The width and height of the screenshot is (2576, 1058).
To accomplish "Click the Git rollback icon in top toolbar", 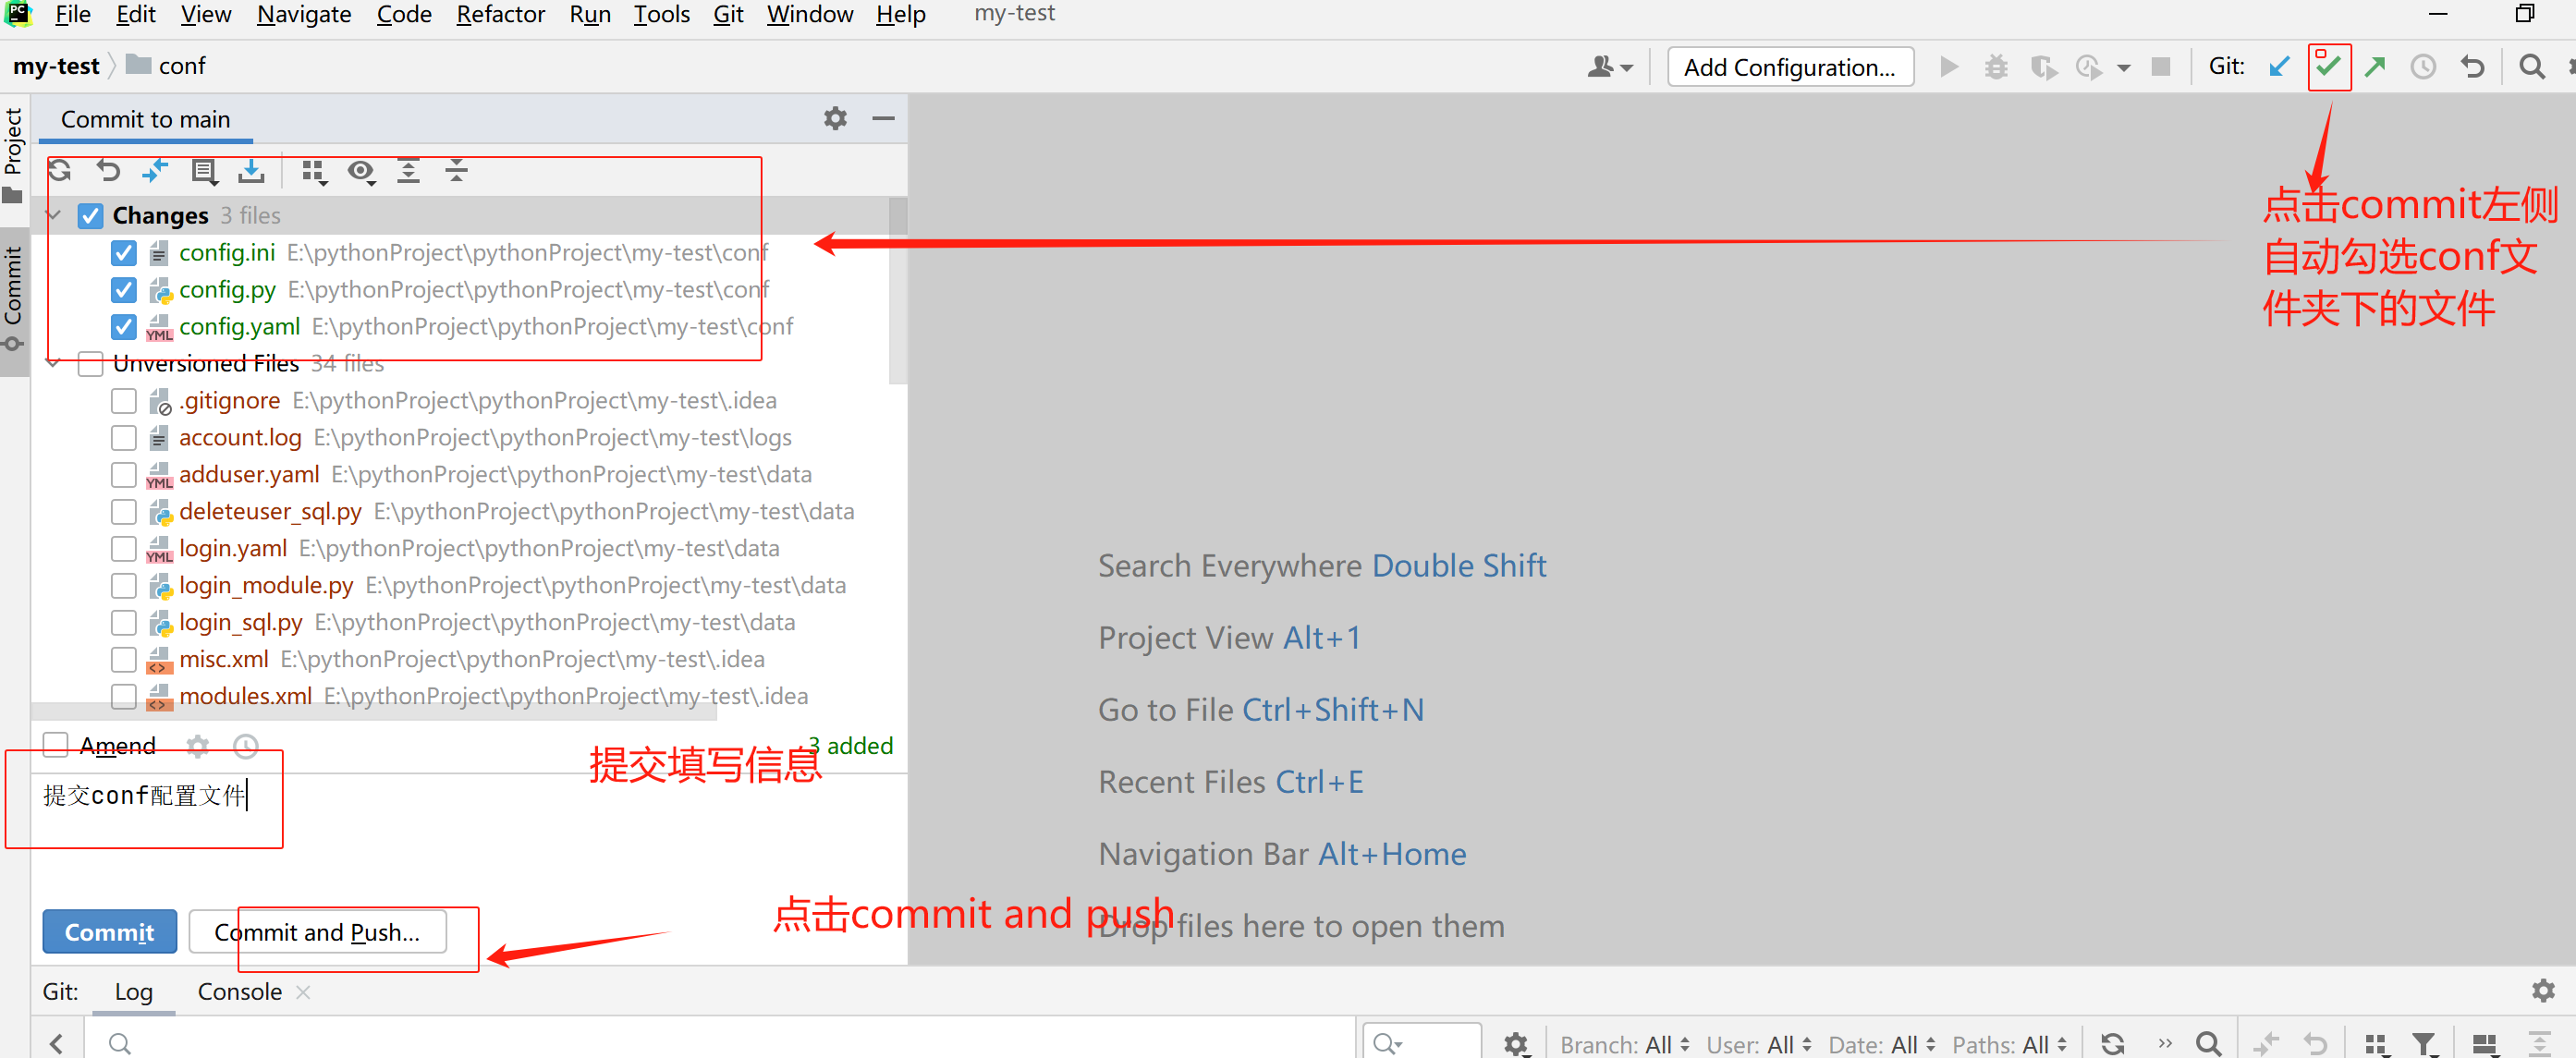I will tap(2472, 67).
